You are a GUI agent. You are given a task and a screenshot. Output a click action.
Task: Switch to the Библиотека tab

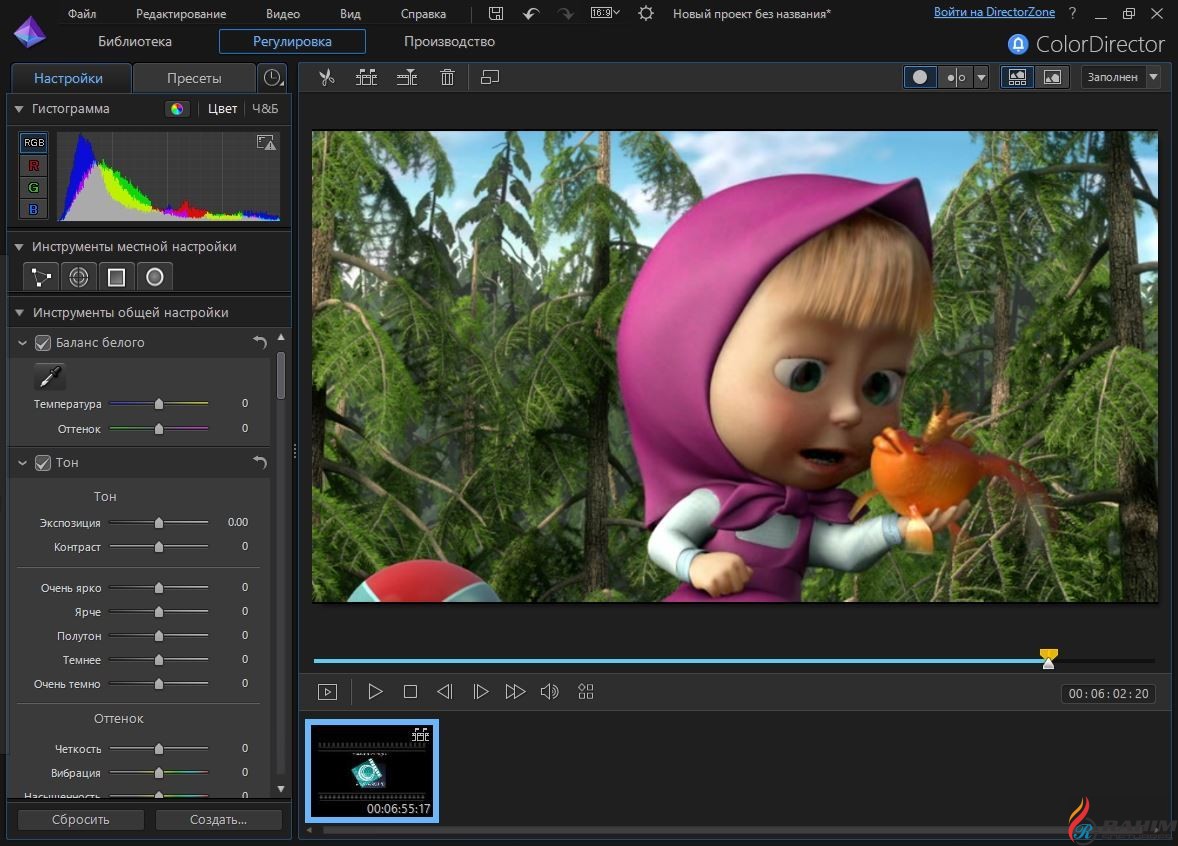[135, 41]
